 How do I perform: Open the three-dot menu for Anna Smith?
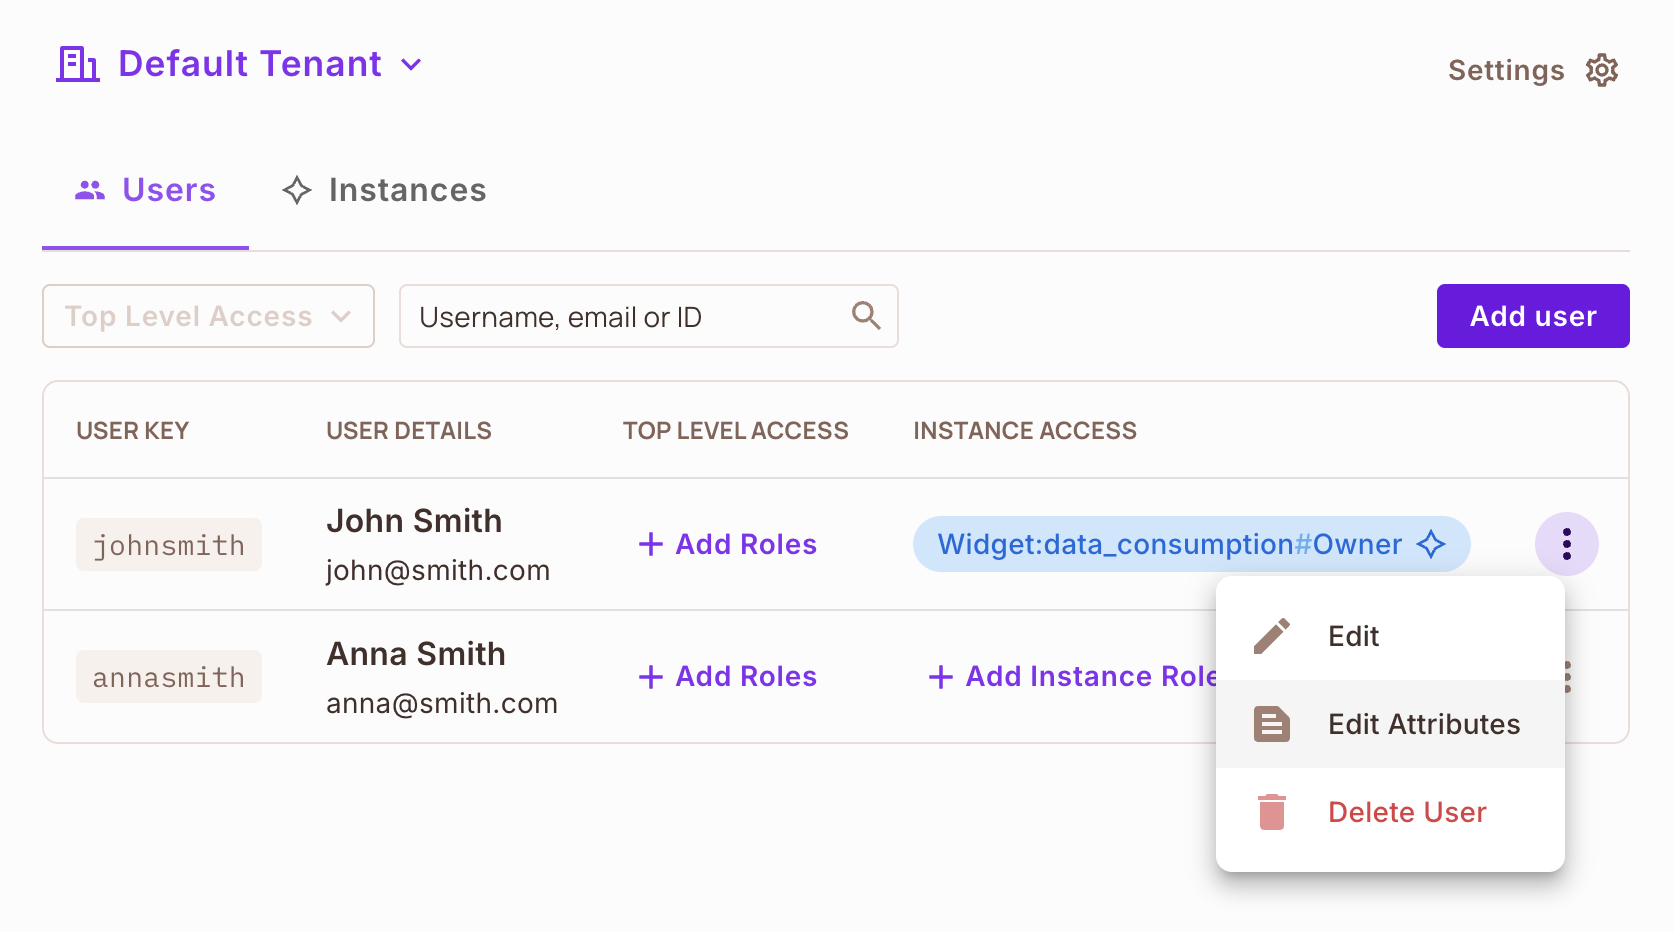click(1566, 676)
